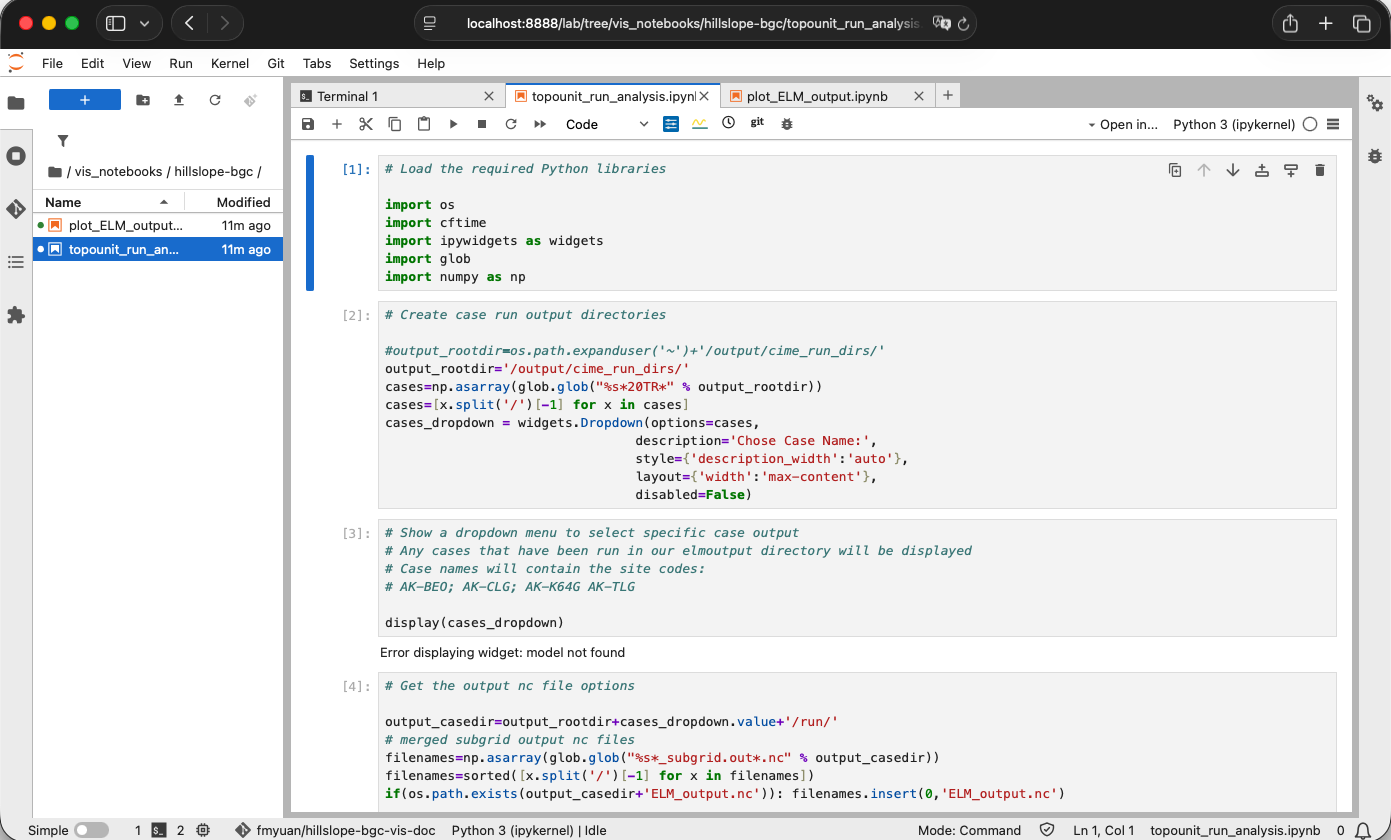The height and width of the screenshot is (840, 1391).
Task: Toggle Simple interface mode switch
Action: point(90,830)
